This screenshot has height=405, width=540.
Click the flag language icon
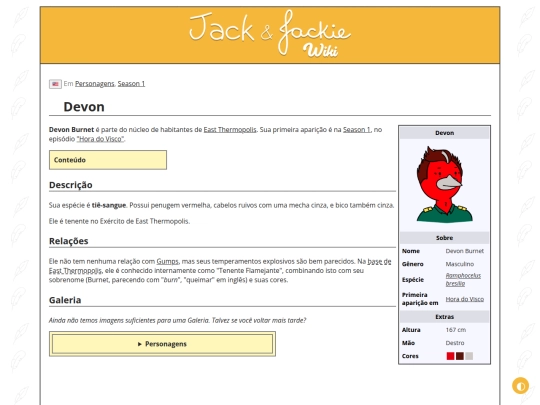pyautogui.click(x=55, y=84)
